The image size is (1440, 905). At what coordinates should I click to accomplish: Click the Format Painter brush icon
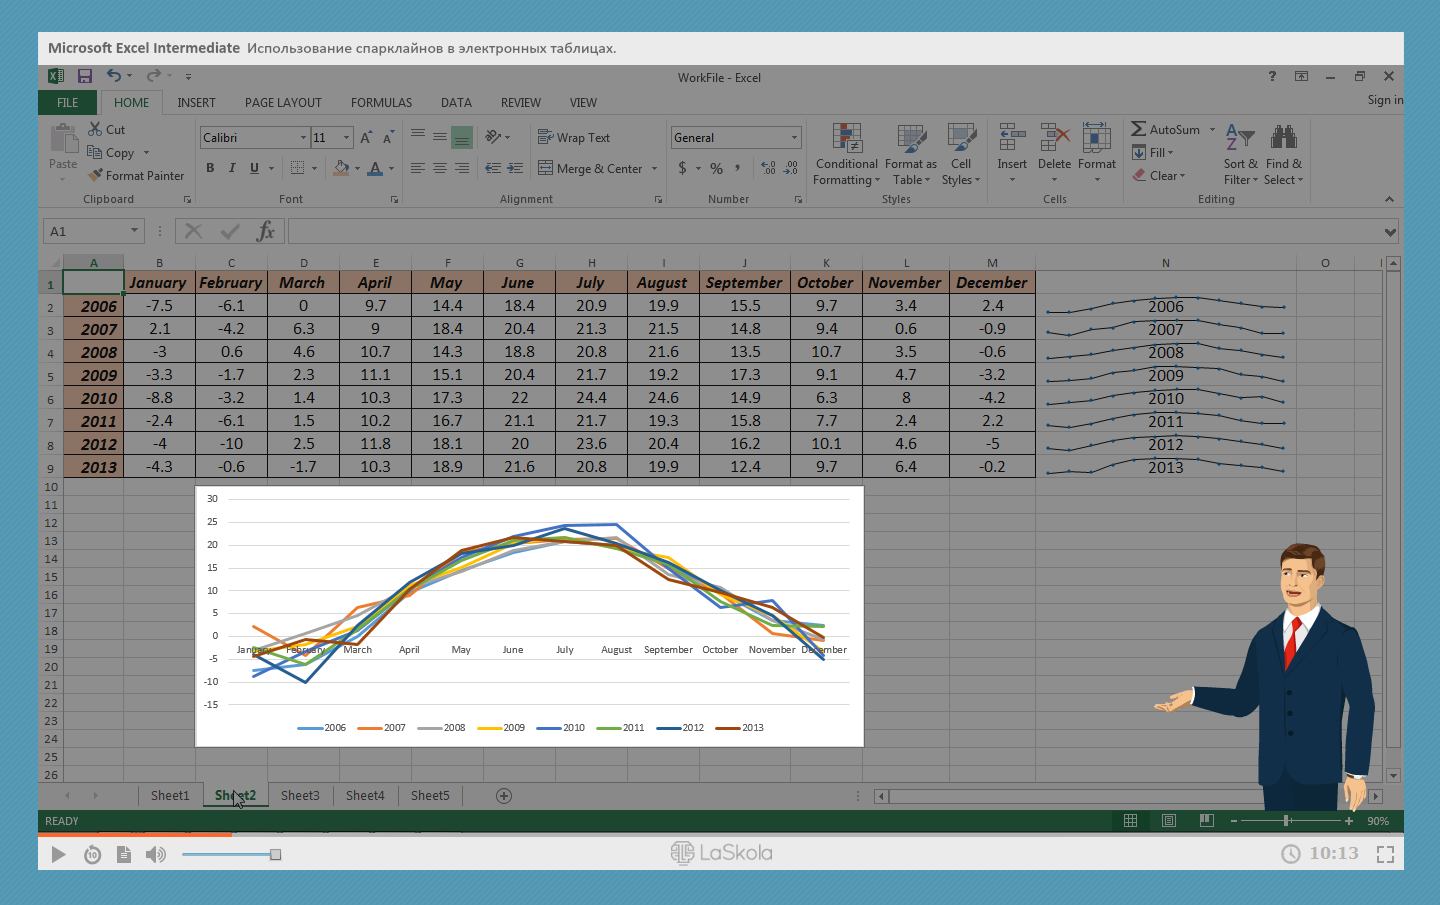coord(96,175)
